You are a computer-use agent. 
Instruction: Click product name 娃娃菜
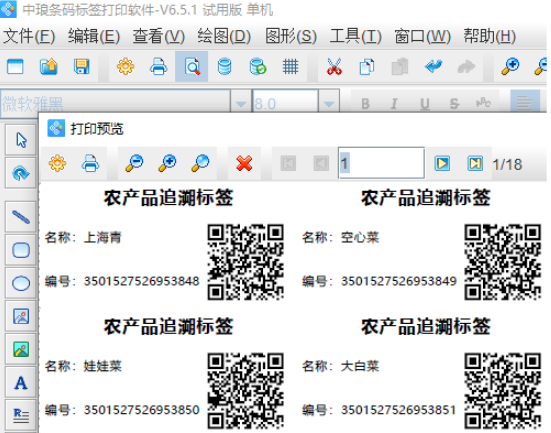(103, 366)
